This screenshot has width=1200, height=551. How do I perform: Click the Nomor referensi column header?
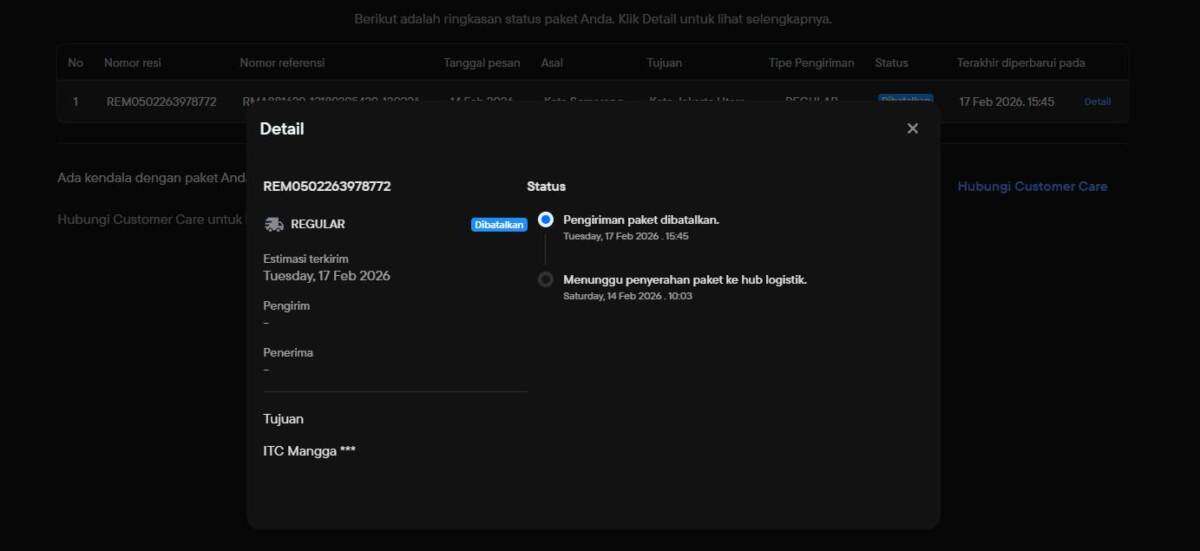(282, 63)
